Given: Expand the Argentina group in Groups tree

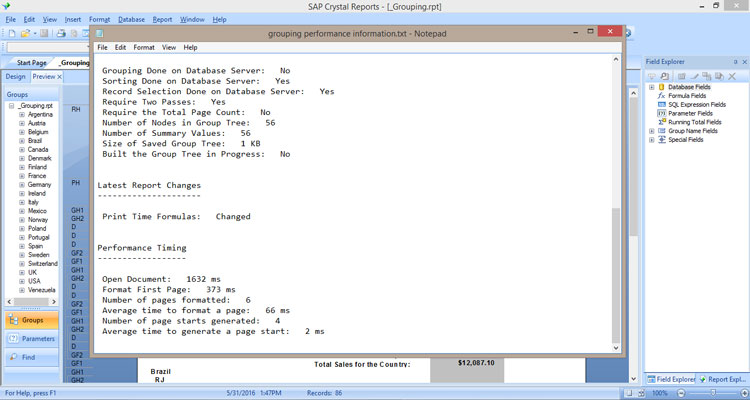Looking at the screenshot, I should 22,115.
